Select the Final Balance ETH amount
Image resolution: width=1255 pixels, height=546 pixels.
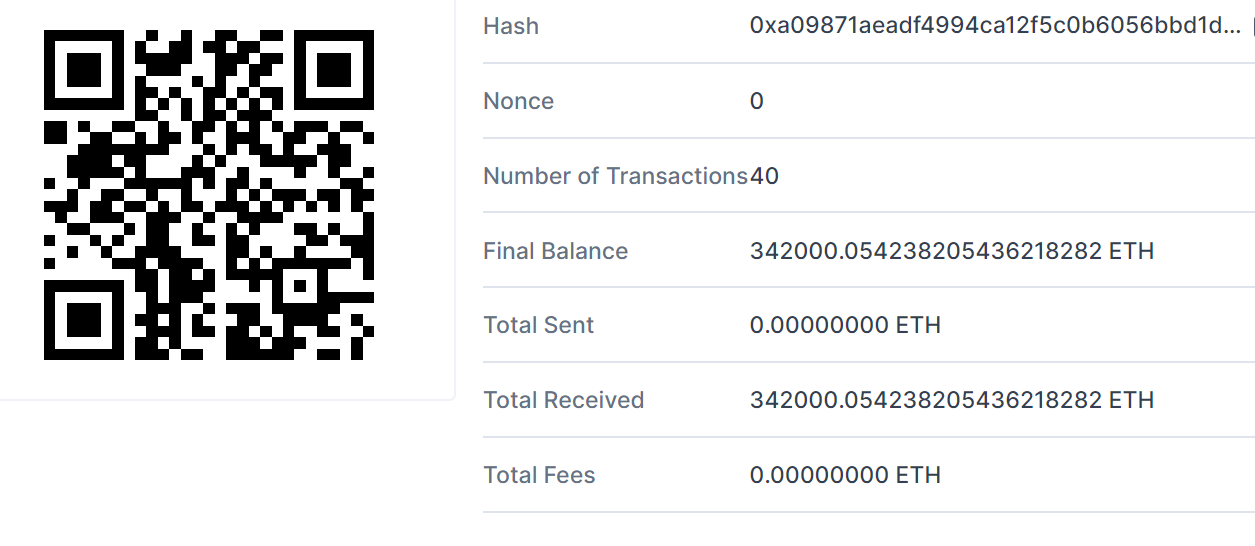click(x=925, y=251)
